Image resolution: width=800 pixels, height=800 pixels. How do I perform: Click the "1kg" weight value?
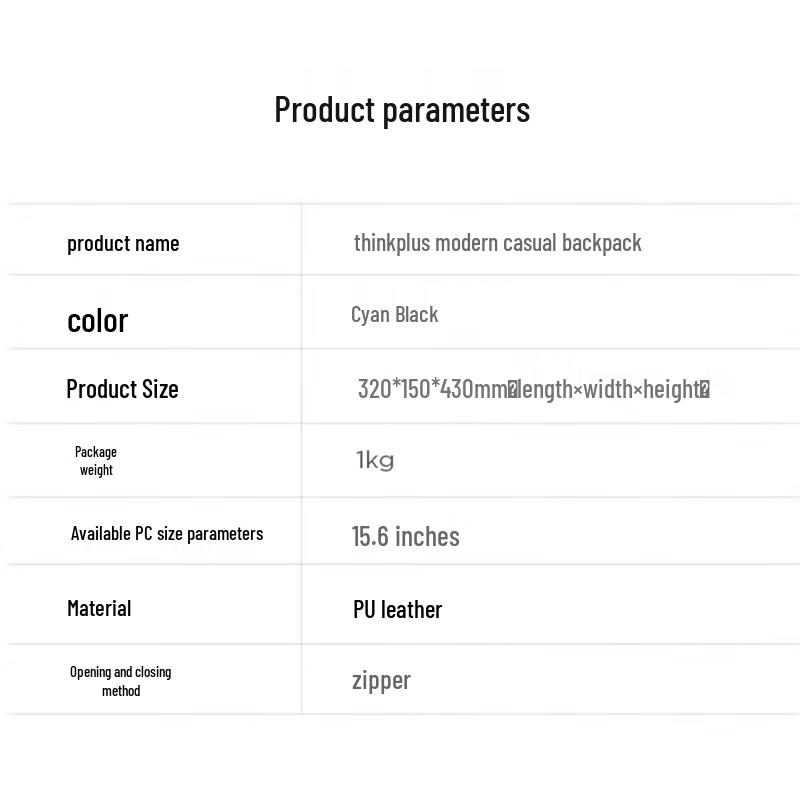(375, 460)
